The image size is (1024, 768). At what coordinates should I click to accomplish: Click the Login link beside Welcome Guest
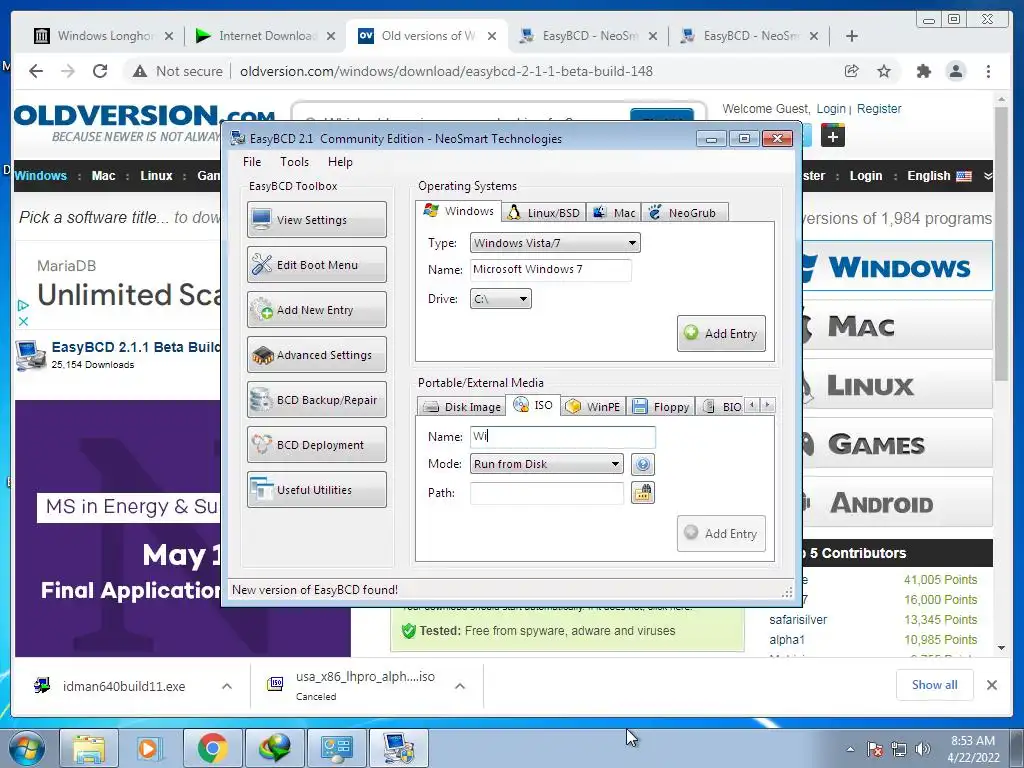[831, 109]
